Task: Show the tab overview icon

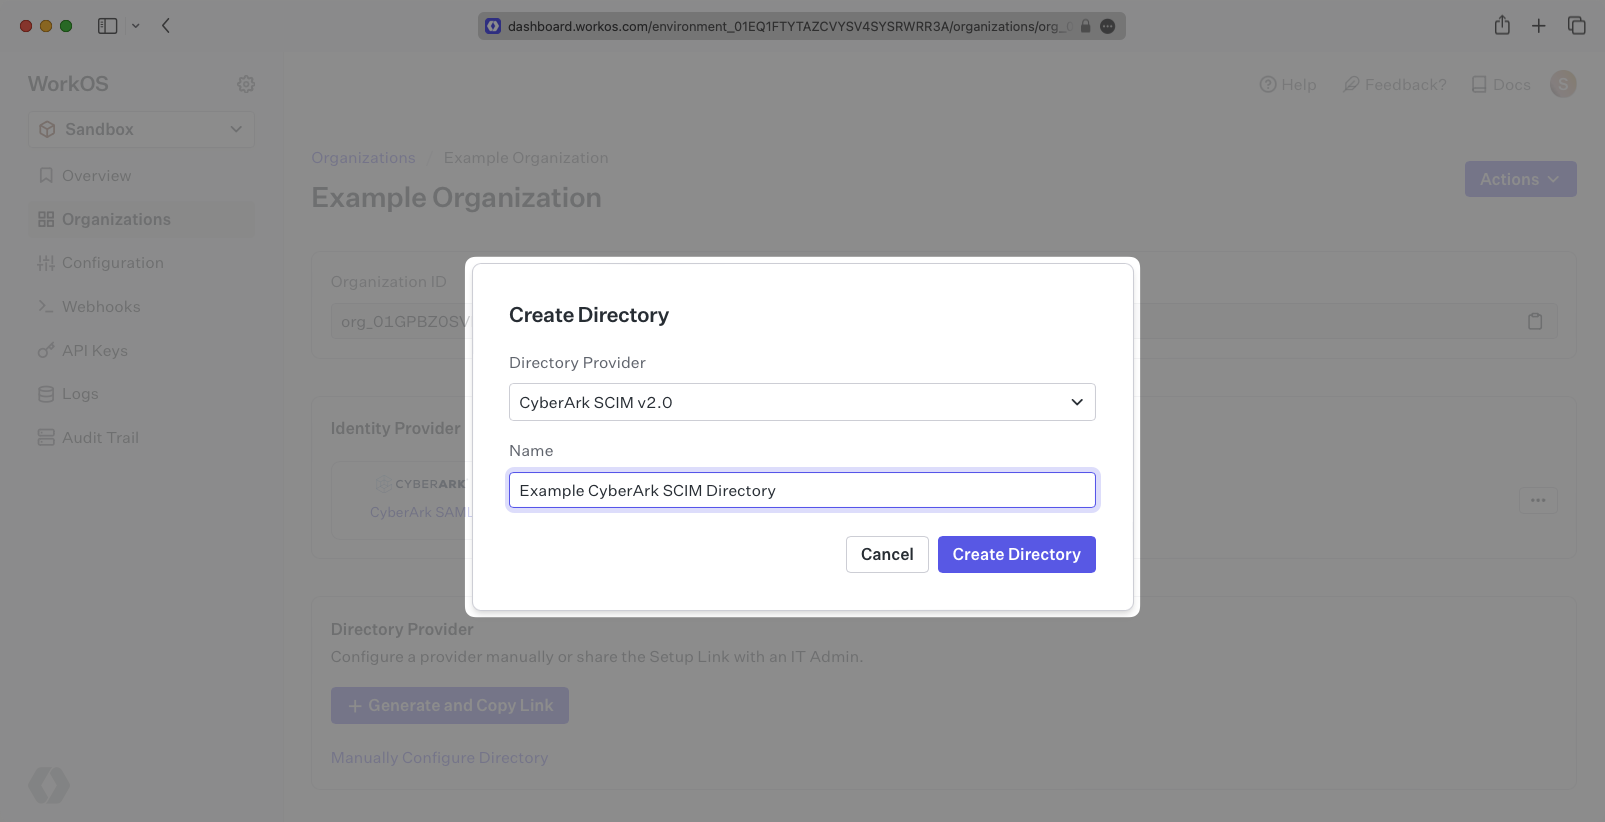Action: [1577, 26]
